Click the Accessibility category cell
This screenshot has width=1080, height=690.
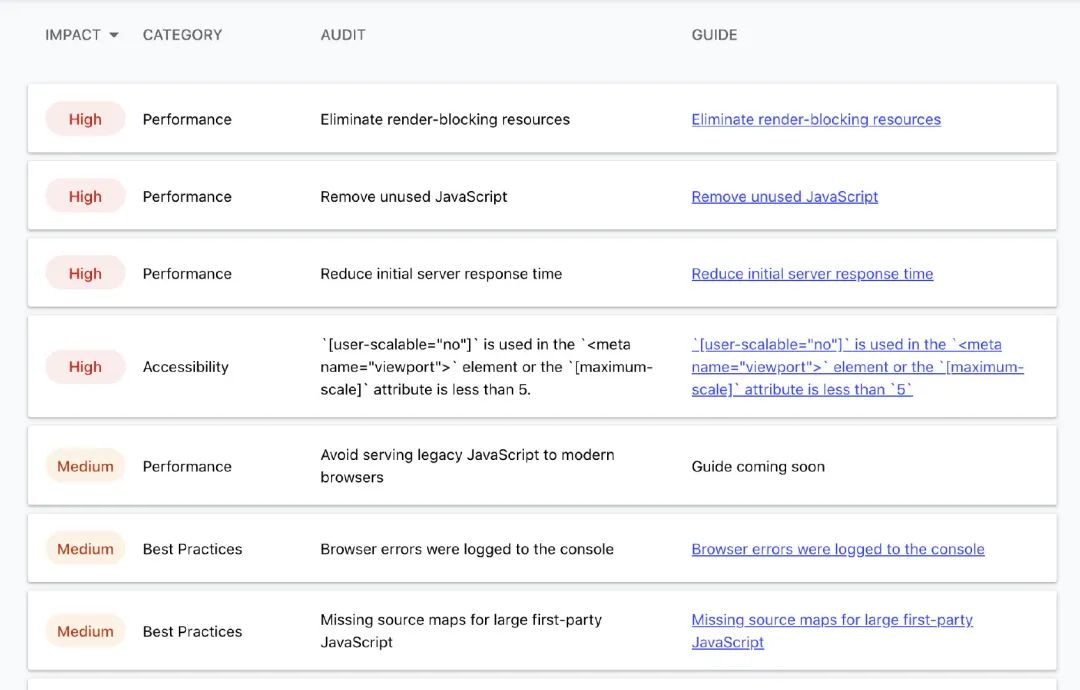pyautogui.click(x=185, y=367)
